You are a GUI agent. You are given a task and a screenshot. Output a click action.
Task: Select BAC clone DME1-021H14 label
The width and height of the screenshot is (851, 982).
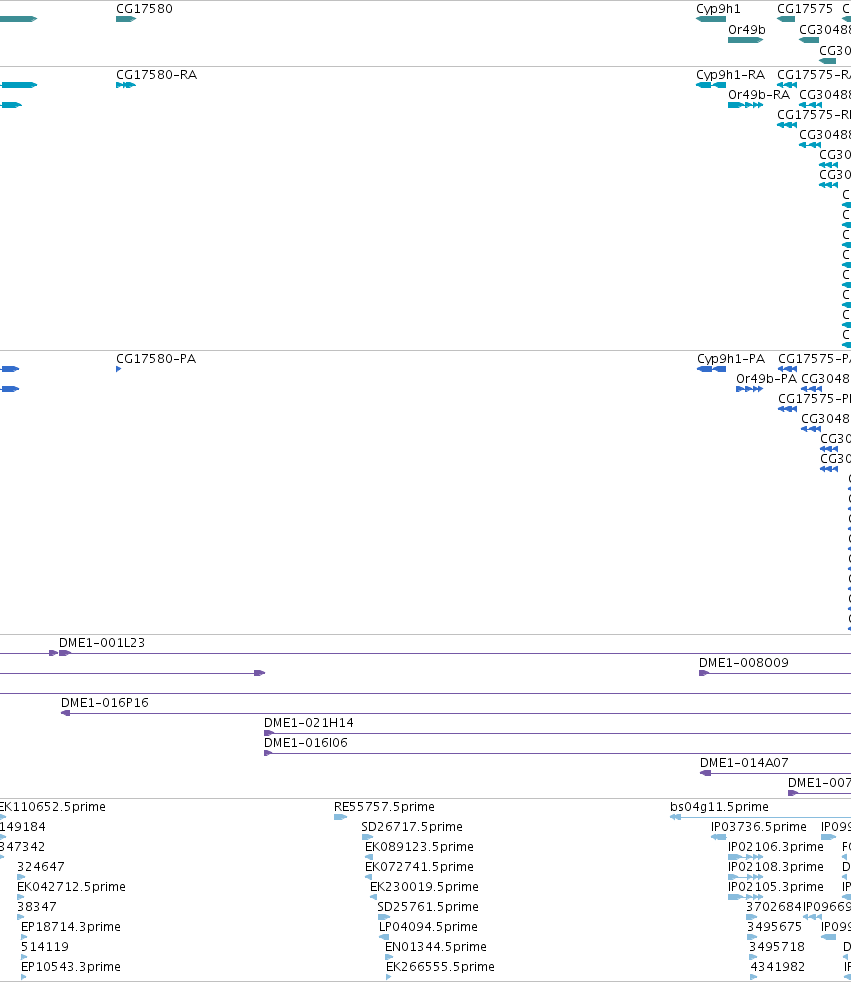[309, 723]
